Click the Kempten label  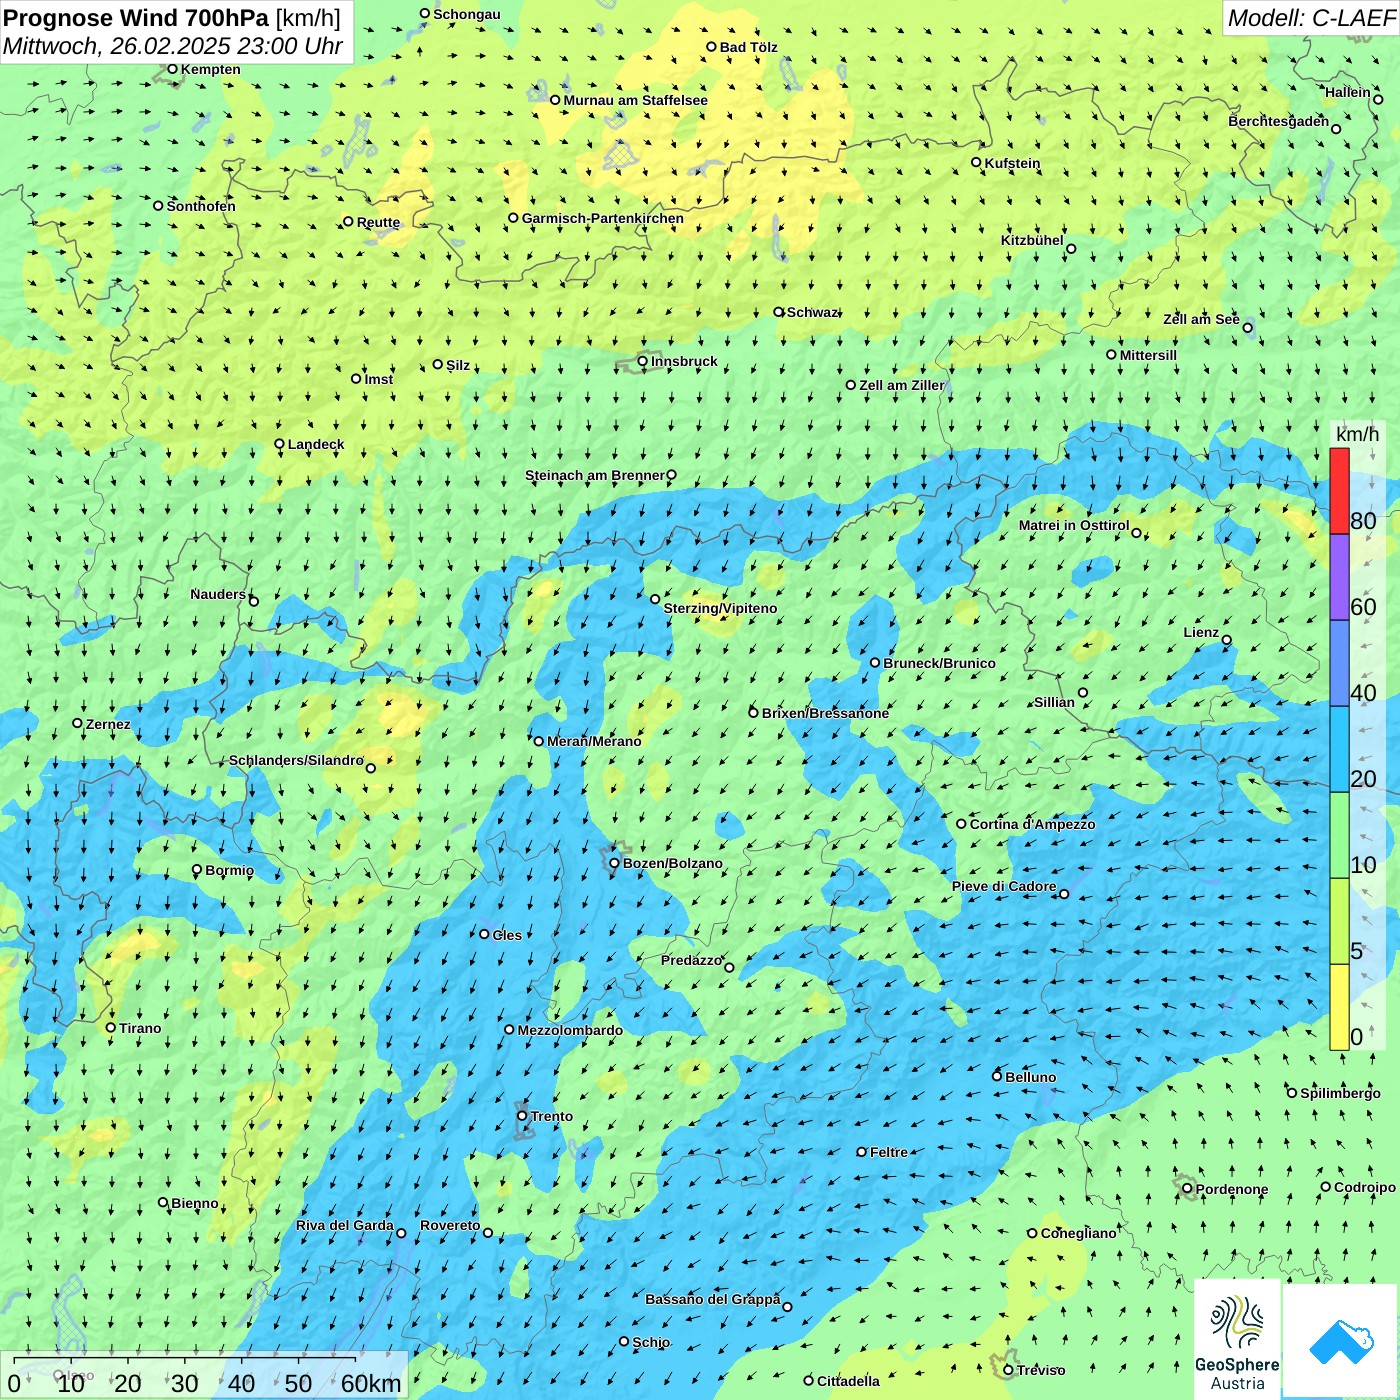point(211,69)
